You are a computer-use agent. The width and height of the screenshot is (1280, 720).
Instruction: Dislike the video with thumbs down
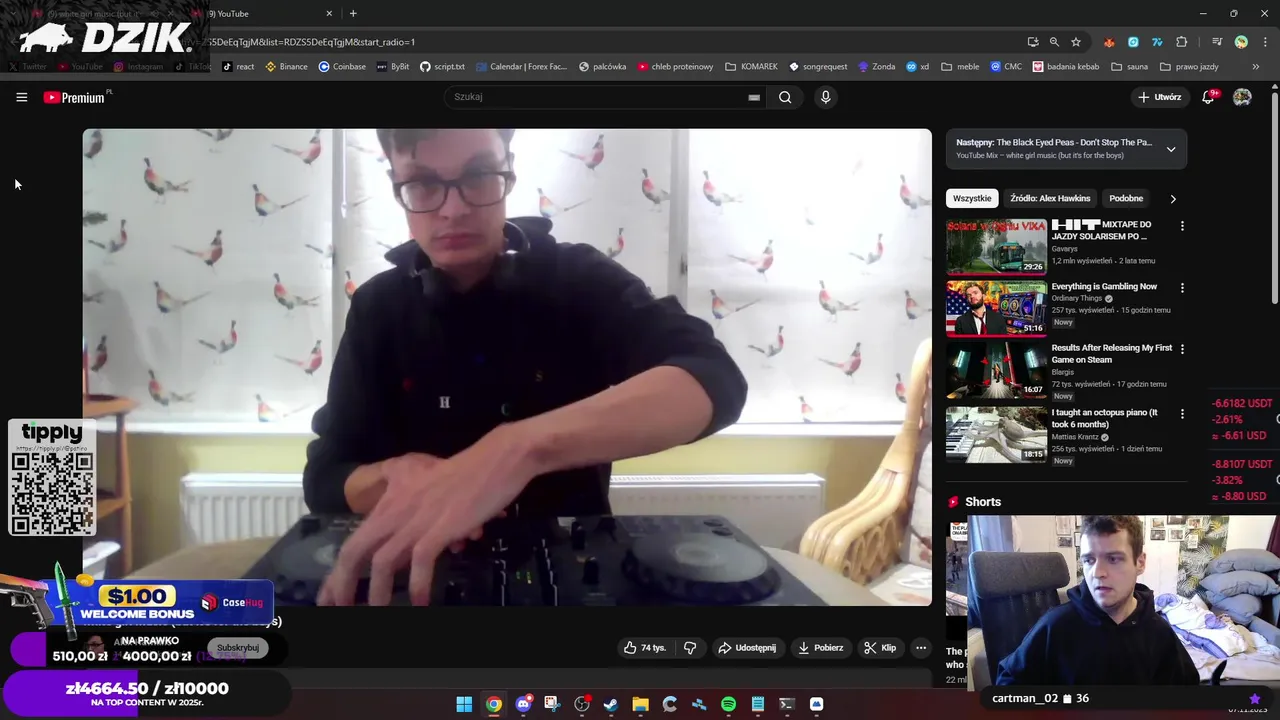point(690,648)
